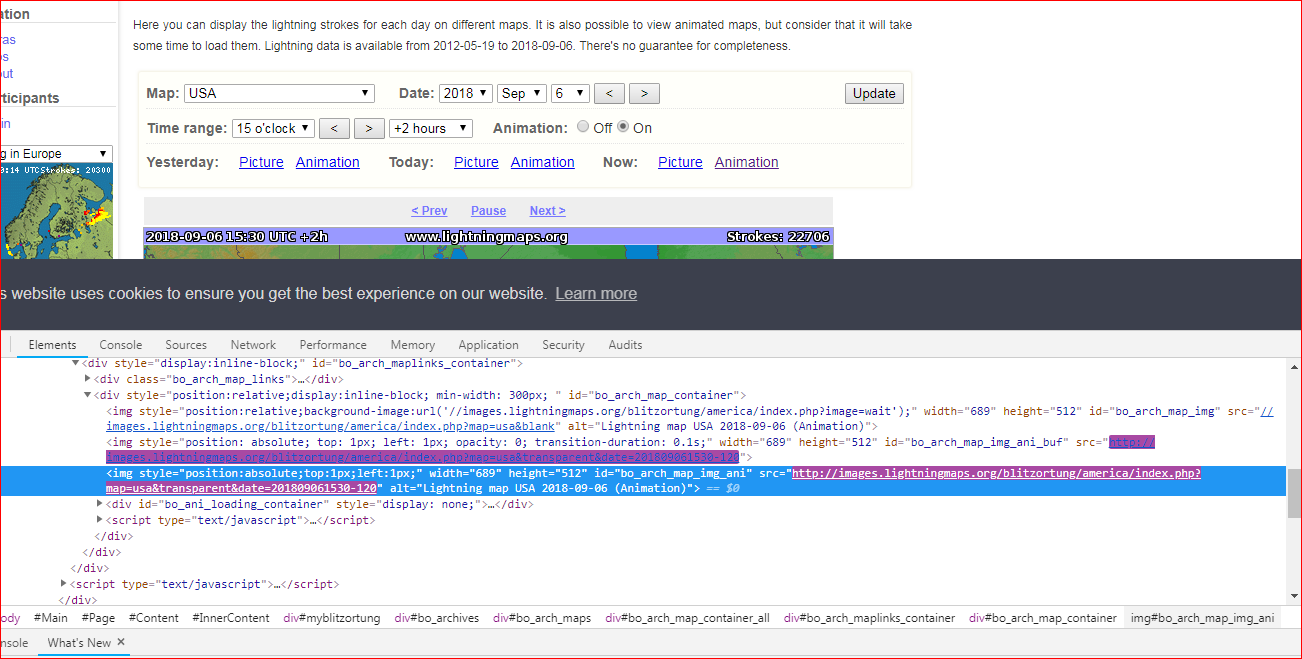Switch to DevTools Memory tab
This screenshot has width=1302, height=659.
coord(413,345)
